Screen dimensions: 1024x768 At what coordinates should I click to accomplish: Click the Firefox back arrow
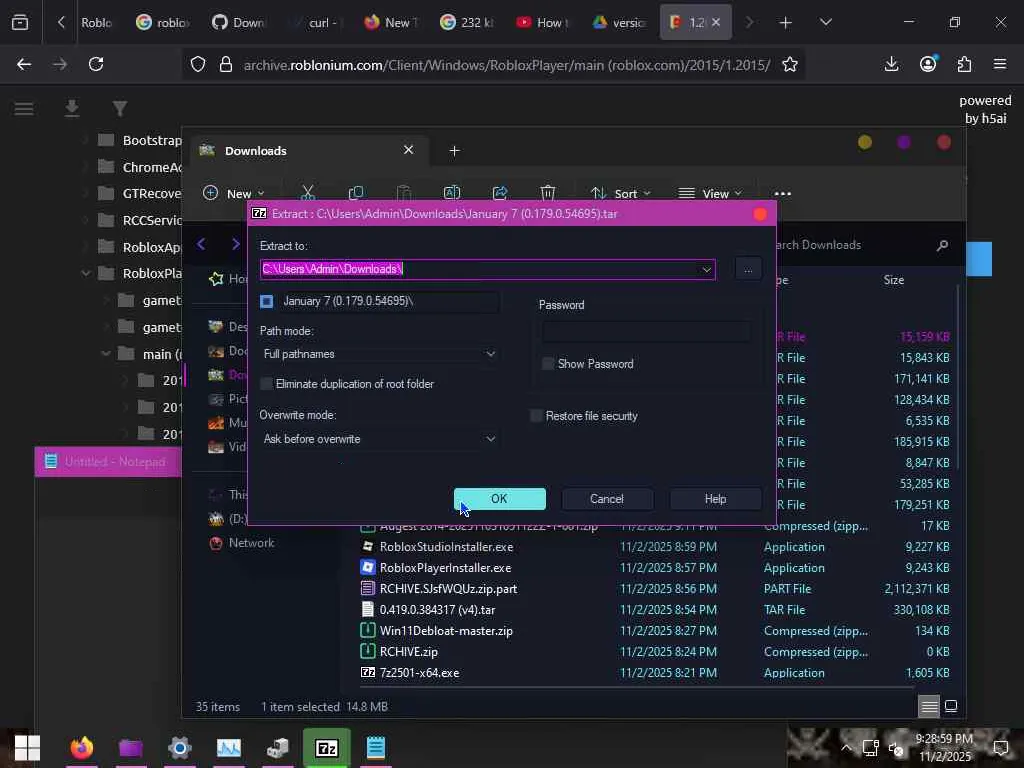(24, 64)
